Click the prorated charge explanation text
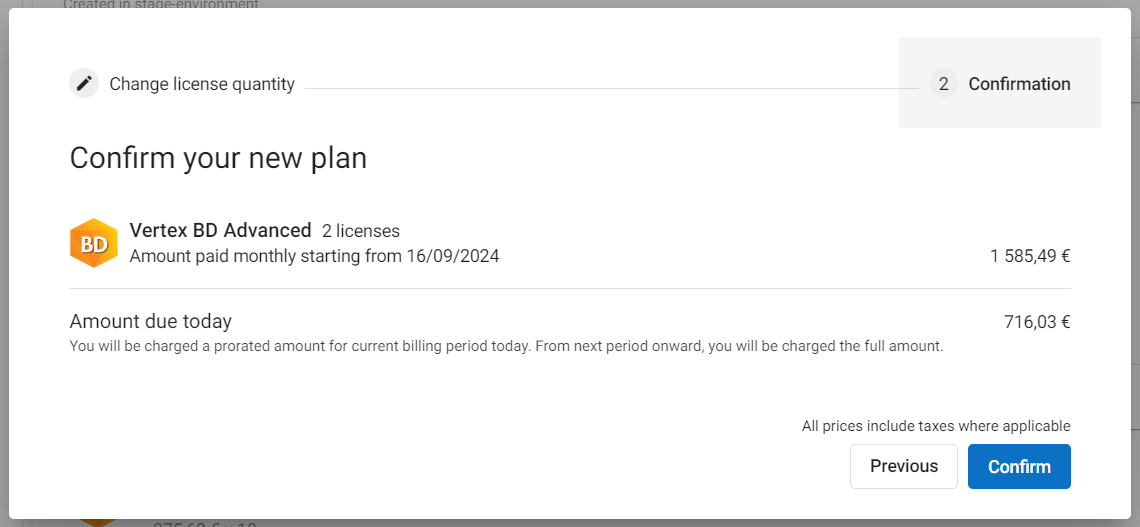 point(506,347)
